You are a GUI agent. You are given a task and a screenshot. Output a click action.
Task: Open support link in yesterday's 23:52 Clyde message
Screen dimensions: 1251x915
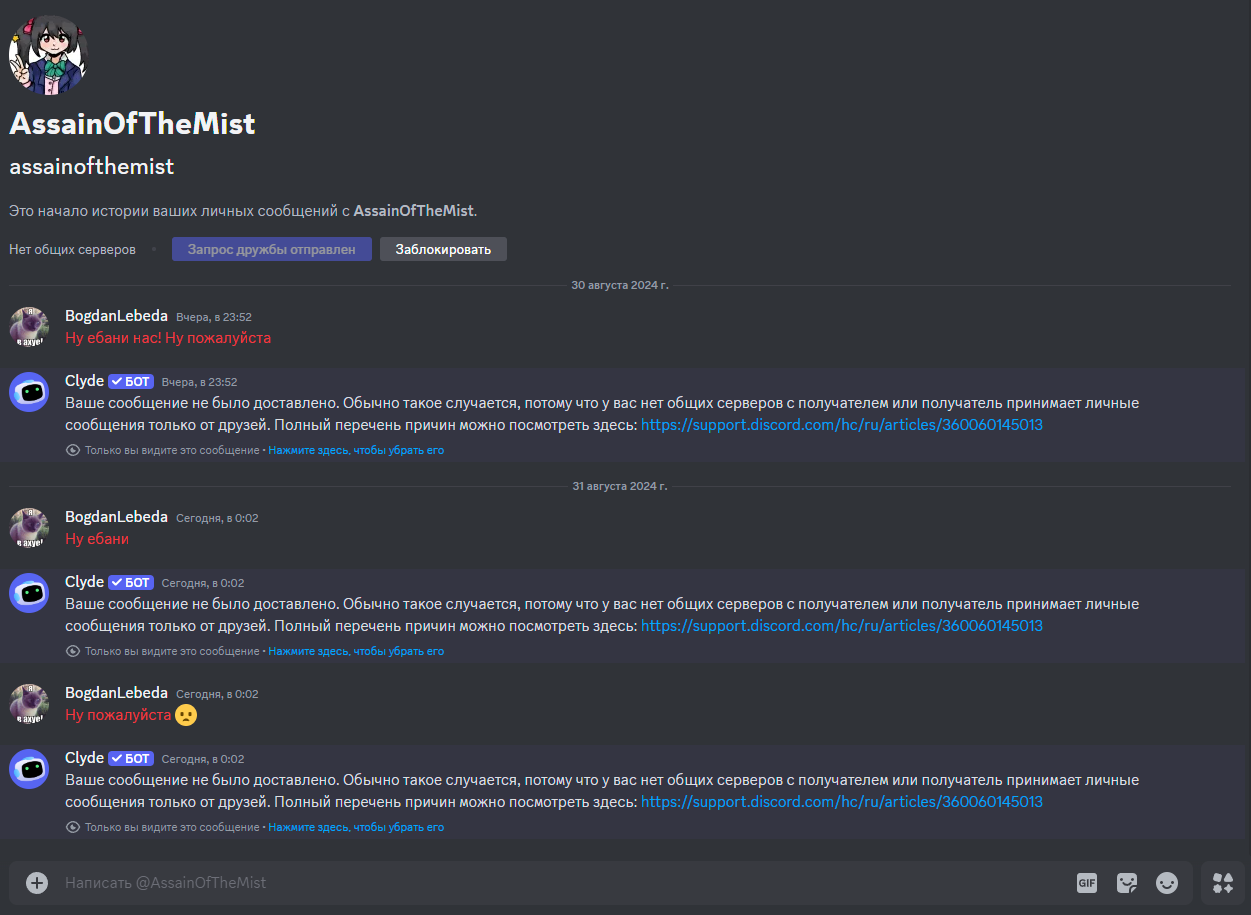pos(841,425)
